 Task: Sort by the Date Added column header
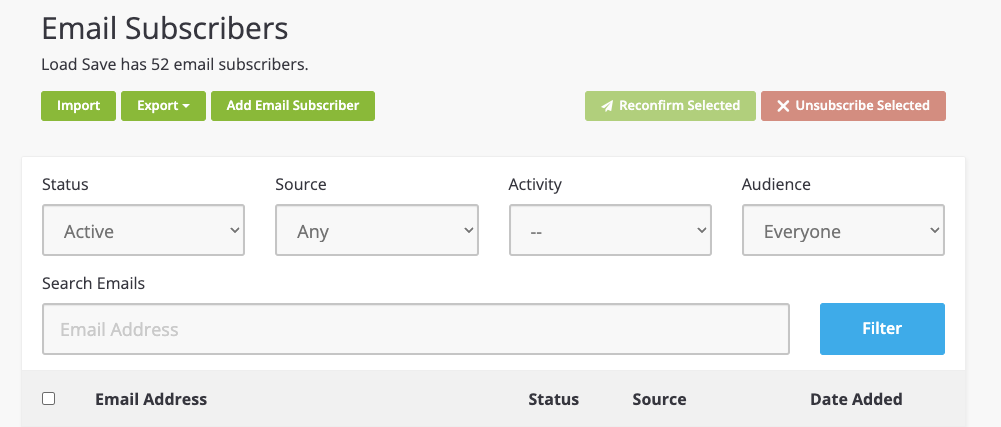[856, 399]
